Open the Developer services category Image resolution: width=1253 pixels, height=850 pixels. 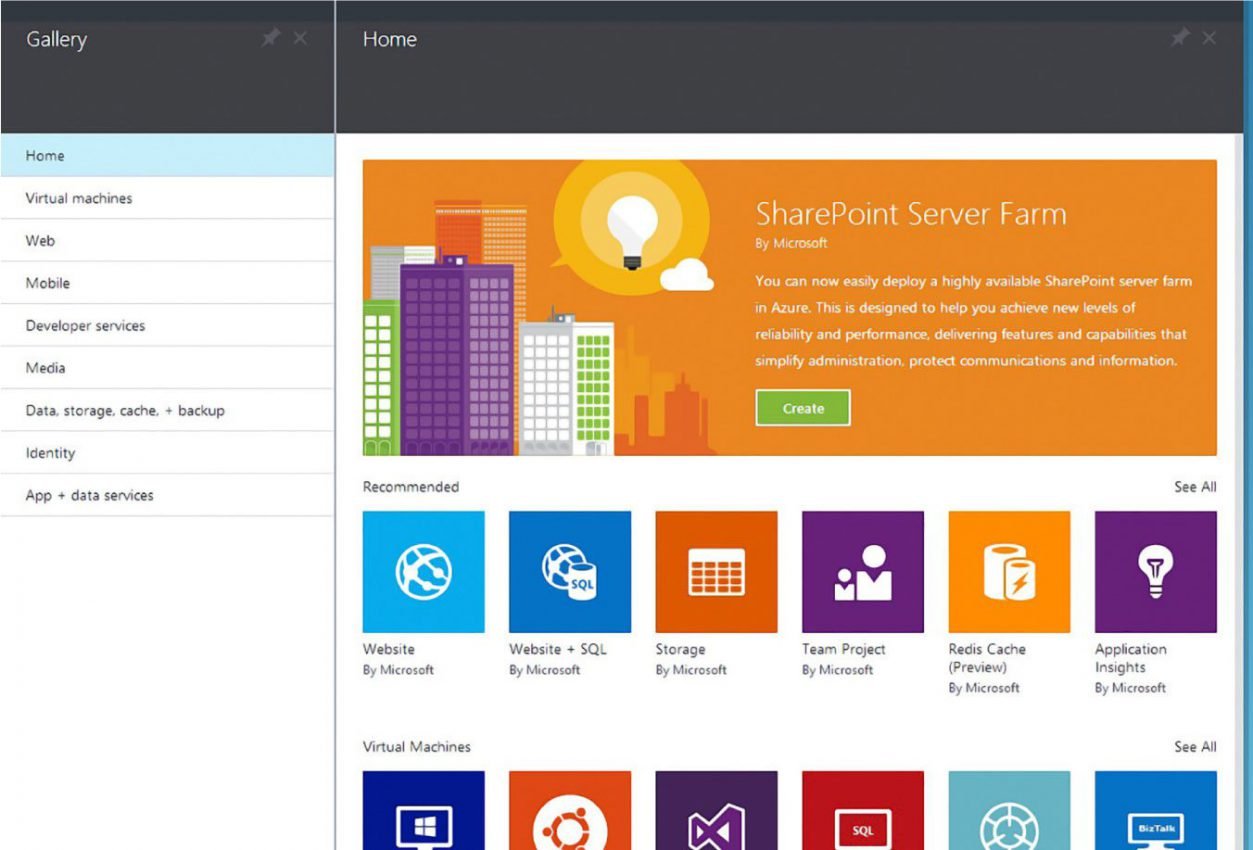coord(85,326)
